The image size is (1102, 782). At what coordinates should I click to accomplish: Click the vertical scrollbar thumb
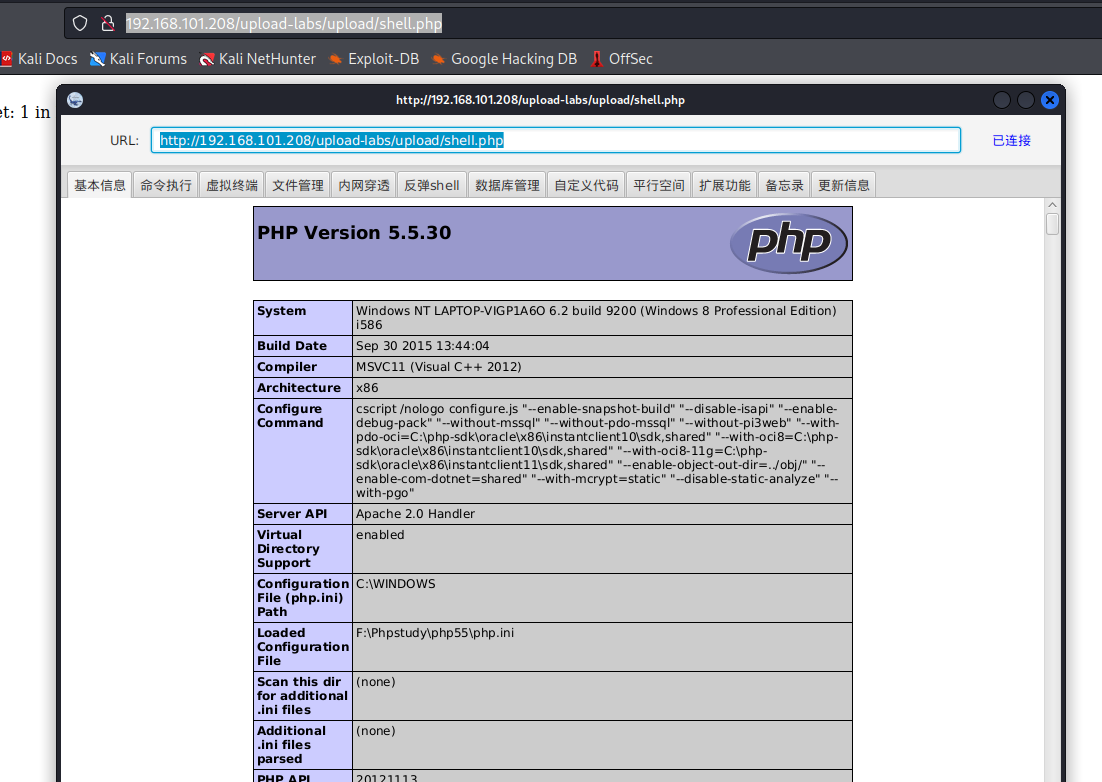tap(1052, 224)
